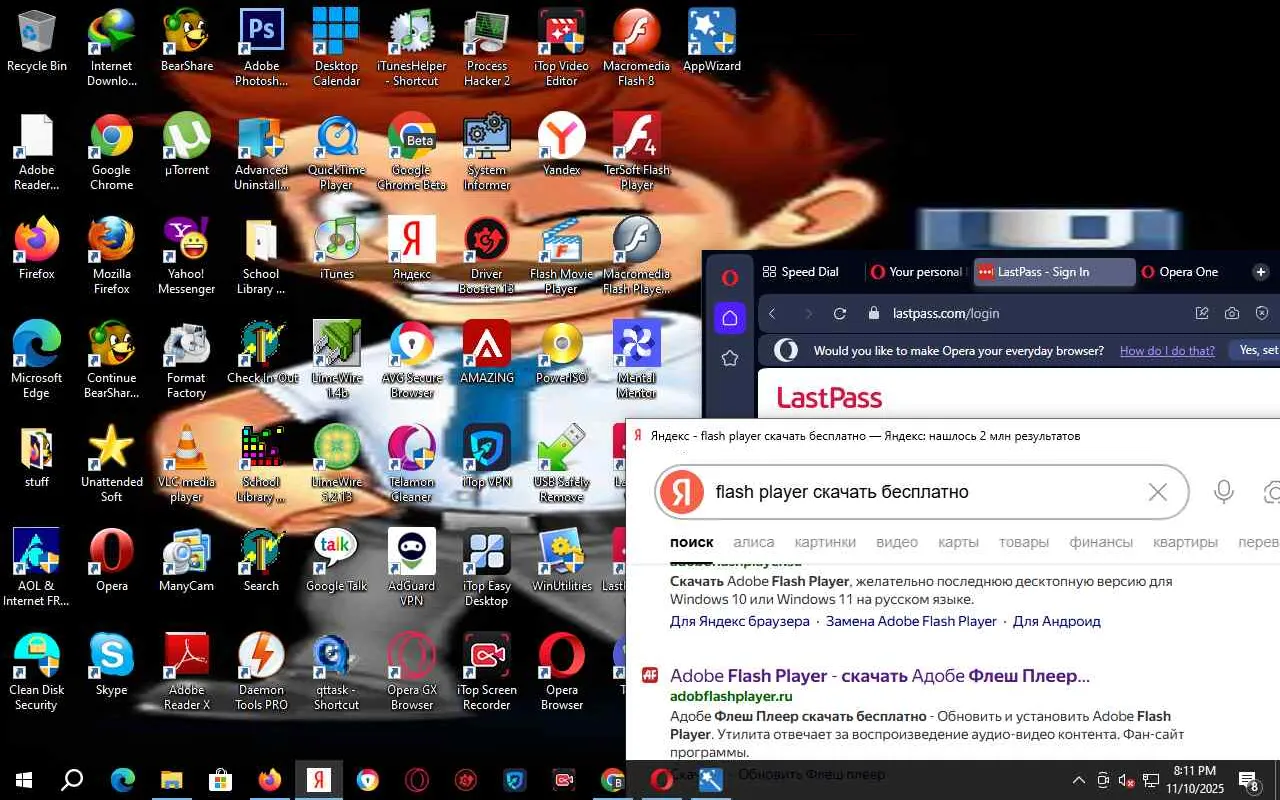Open the "Для Яндекс браузера" link

(x=740, y=621)
